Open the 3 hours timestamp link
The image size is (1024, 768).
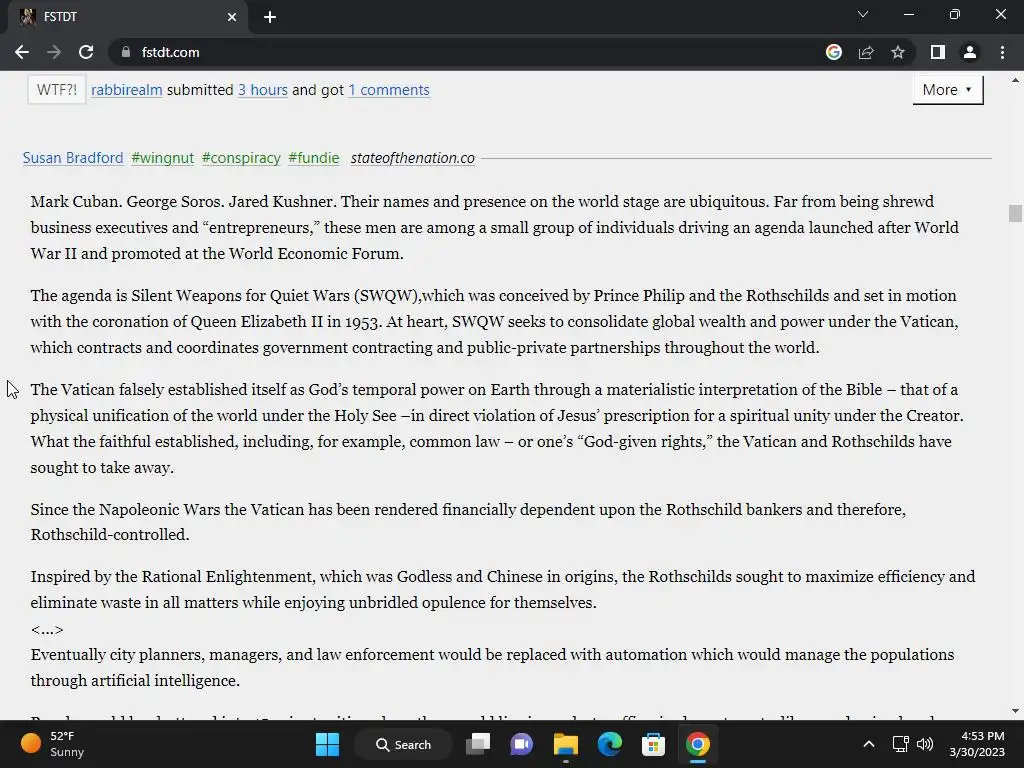click(x=263, y=90)
